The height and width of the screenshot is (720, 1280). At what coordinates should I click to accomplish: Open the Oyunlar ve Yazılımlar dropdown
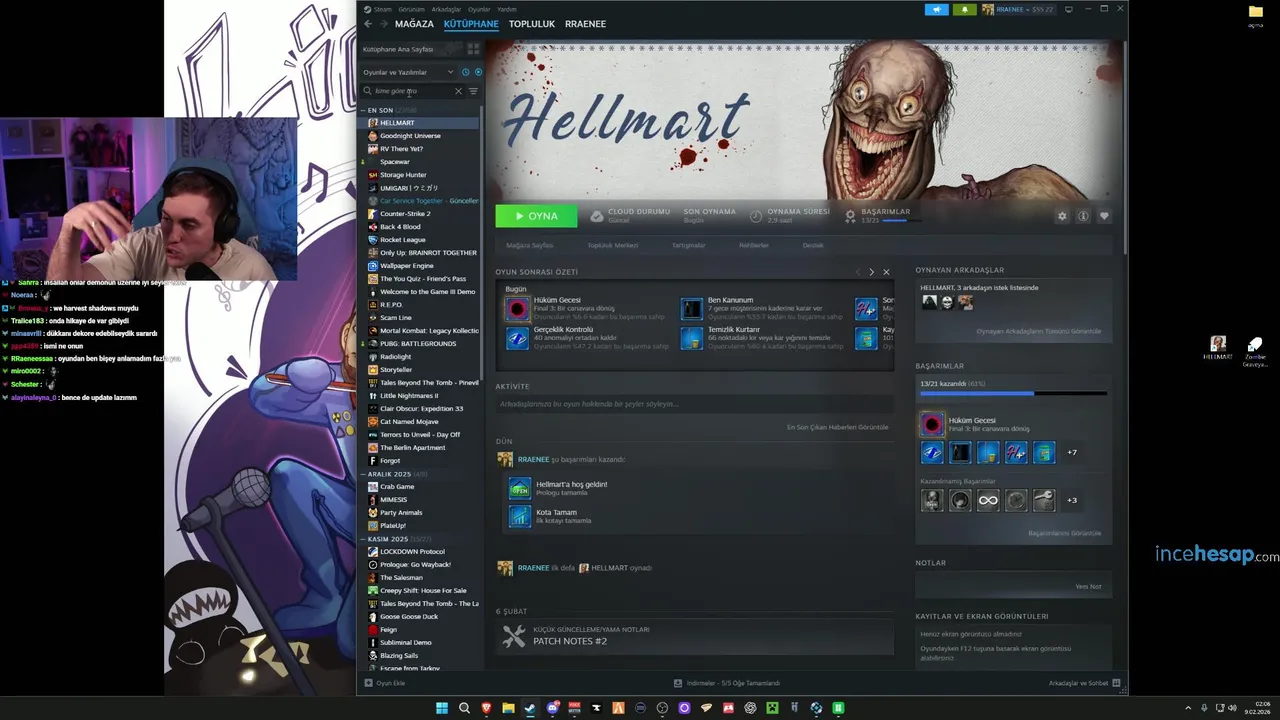[408, 72]
